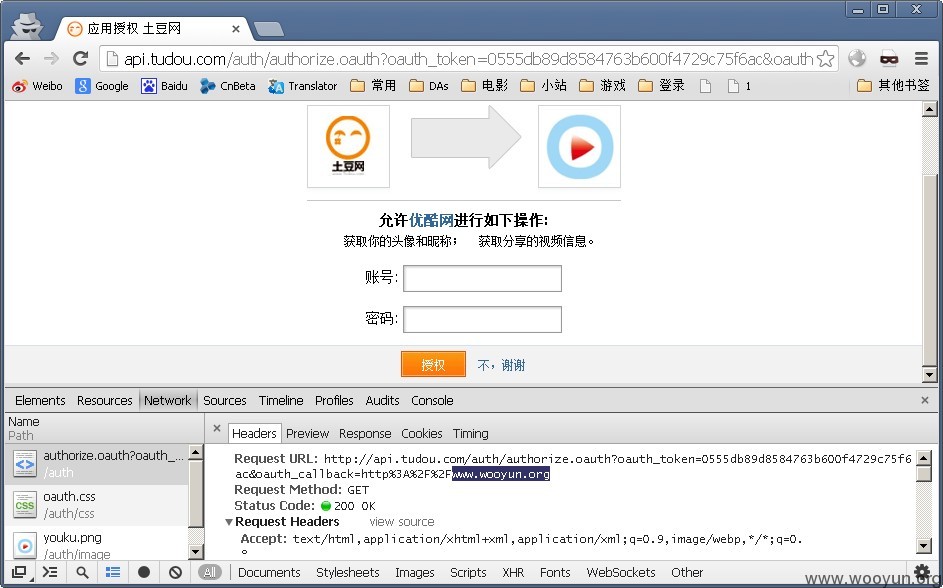Viewport: 943px width, 588px height.
Task: Open the unnamed blank page bookmark
Action: tap(705, 86)
